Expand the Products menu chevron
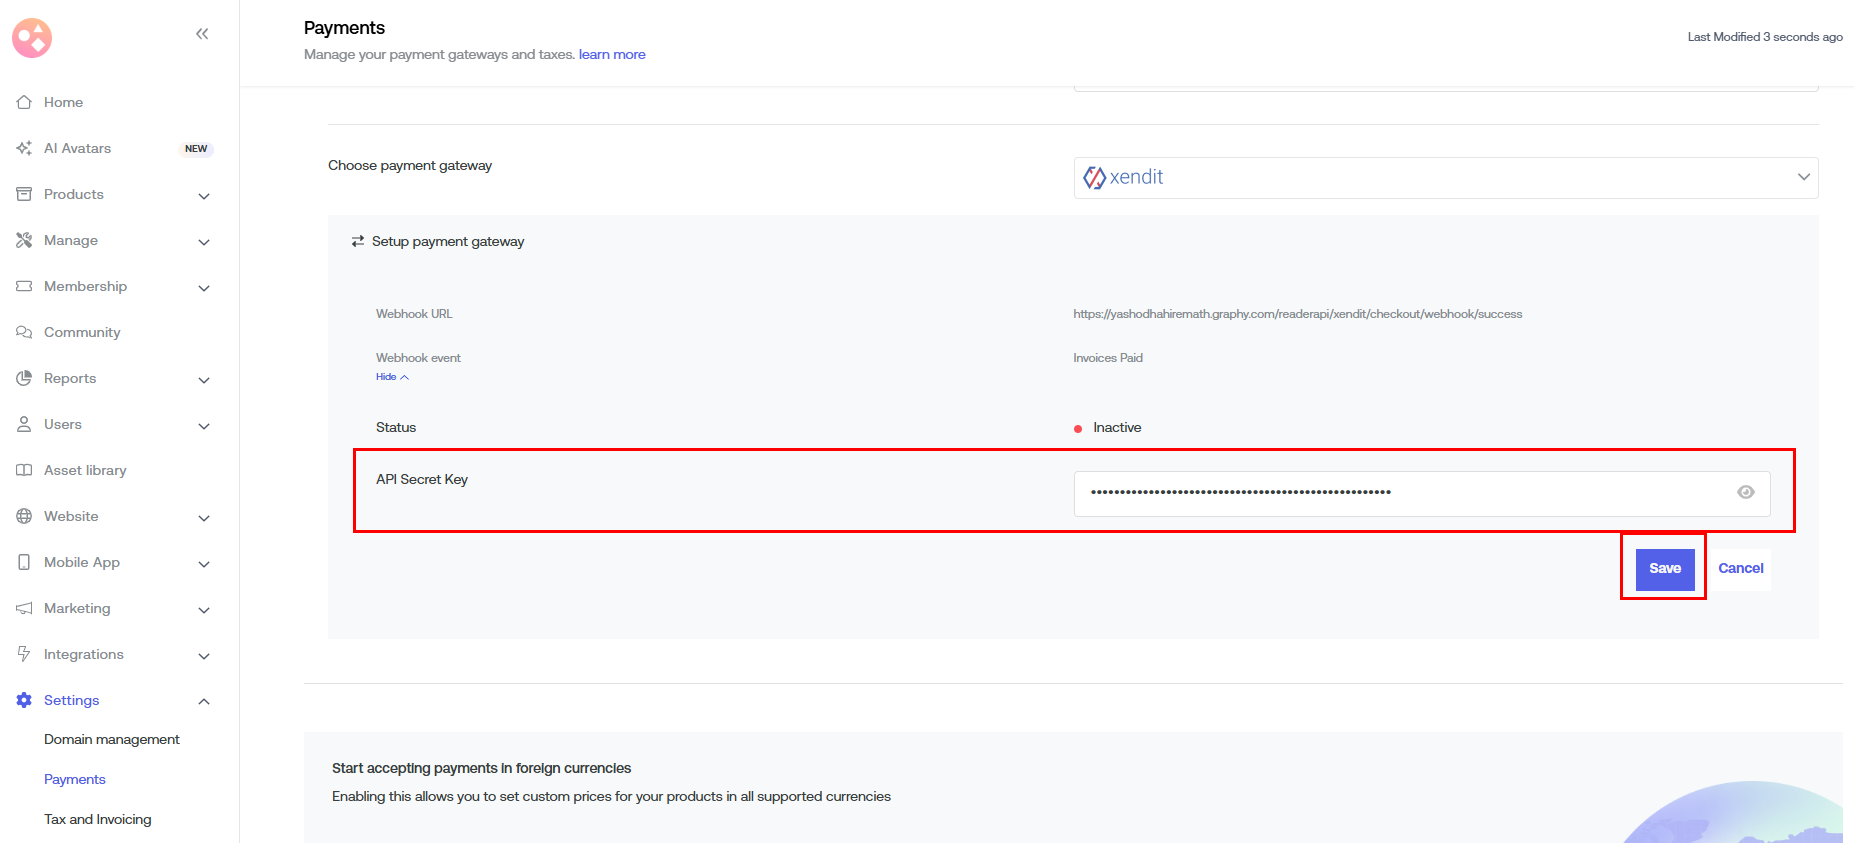The image size is (1854, 843). click(204, 196)
